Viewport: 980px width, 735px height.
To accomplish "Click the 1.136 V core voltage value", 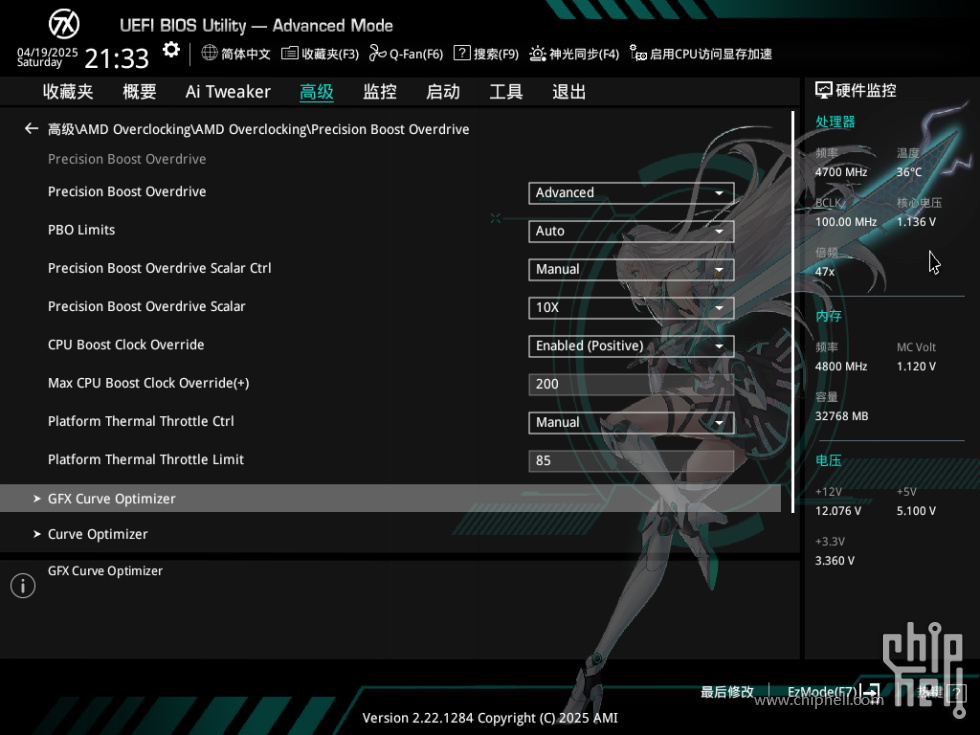I will click(x=916, y=222).
